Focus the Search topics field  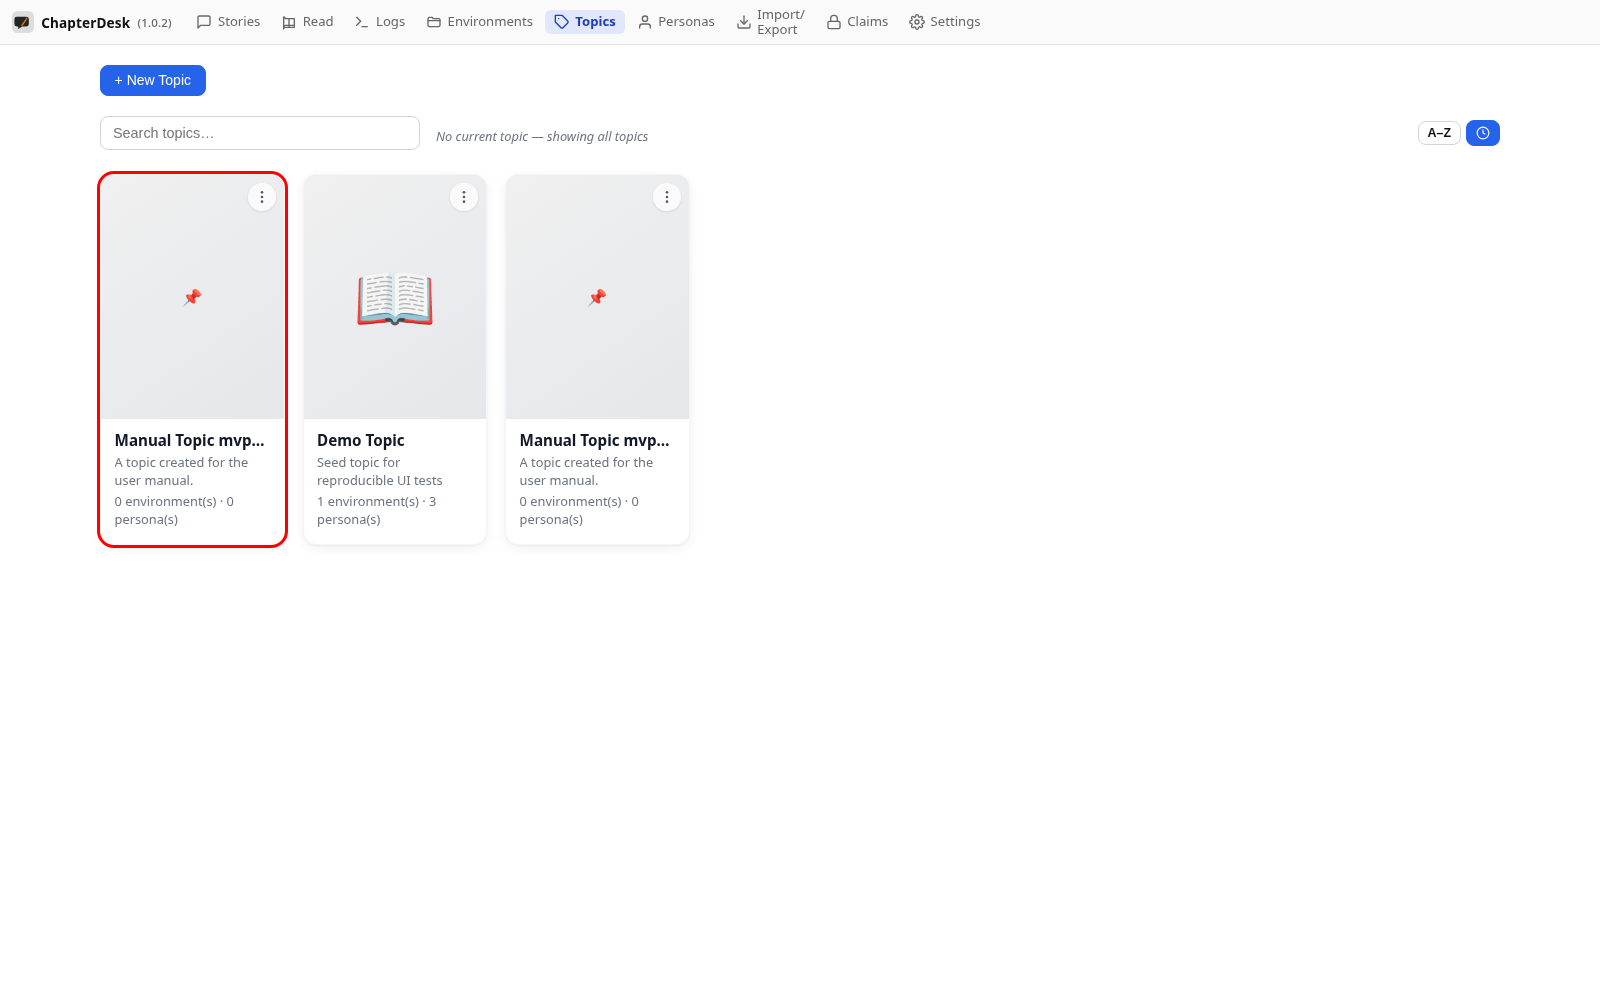[x=260, y=133]
